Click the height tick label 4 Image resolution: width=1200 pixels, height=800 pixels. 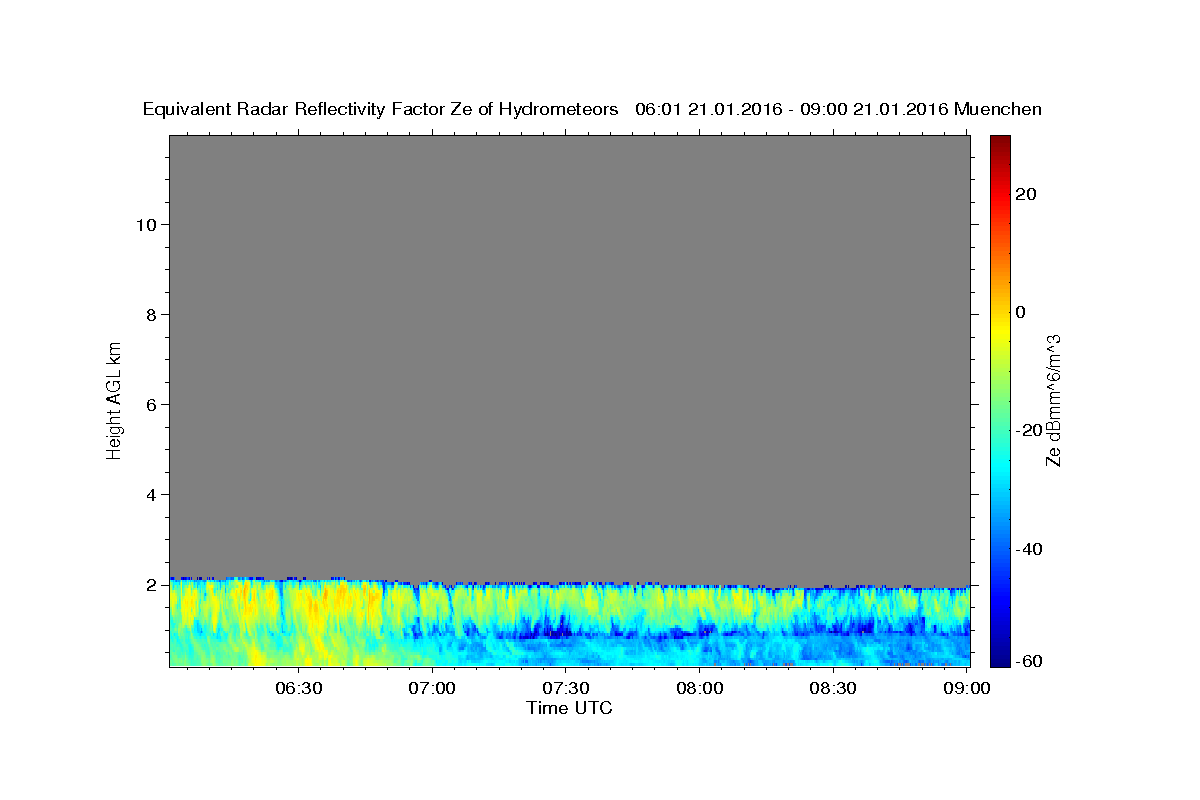coord(151,494)
